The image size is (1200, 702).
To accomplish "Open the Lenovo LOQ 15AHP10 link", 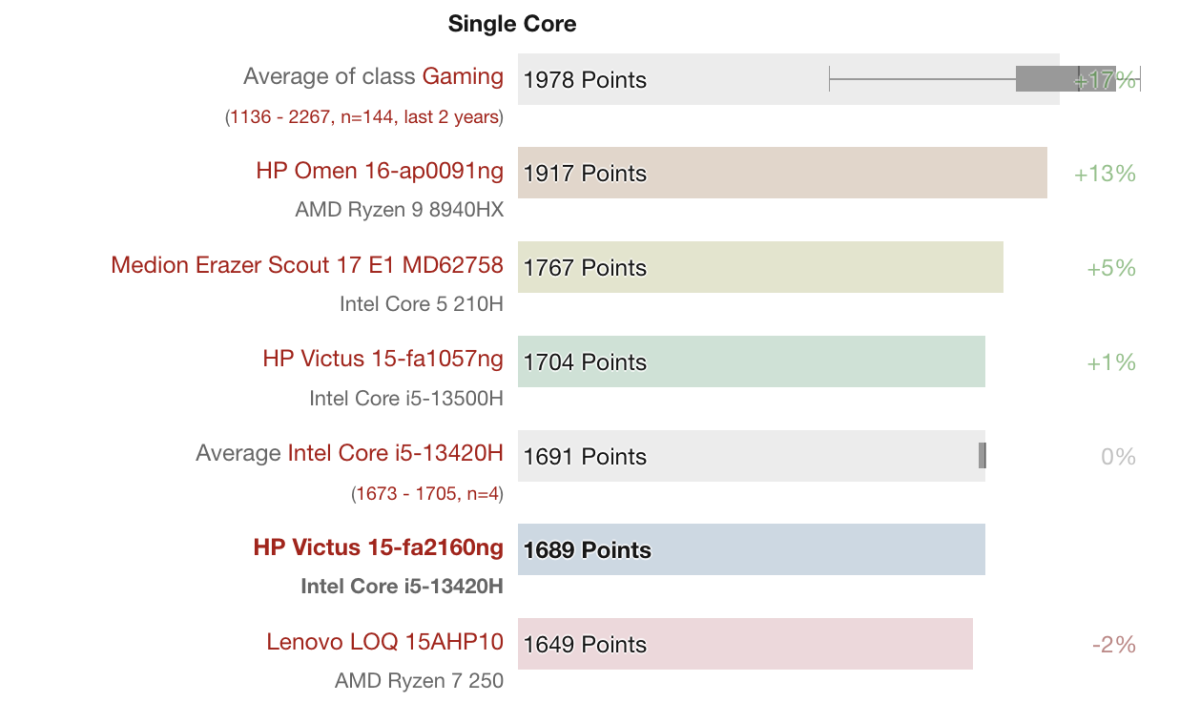I will pyautogui.click(x=384, y=642).
